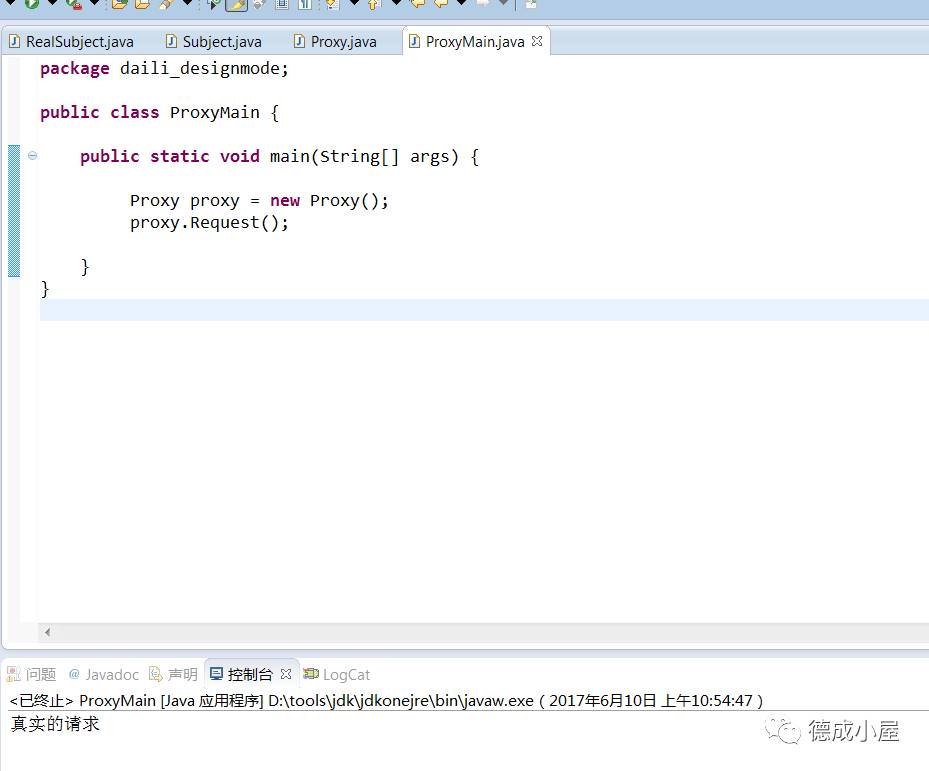
Task: Click the editor horizontal scroll left arrow
Action: click(x=47, y=632)
